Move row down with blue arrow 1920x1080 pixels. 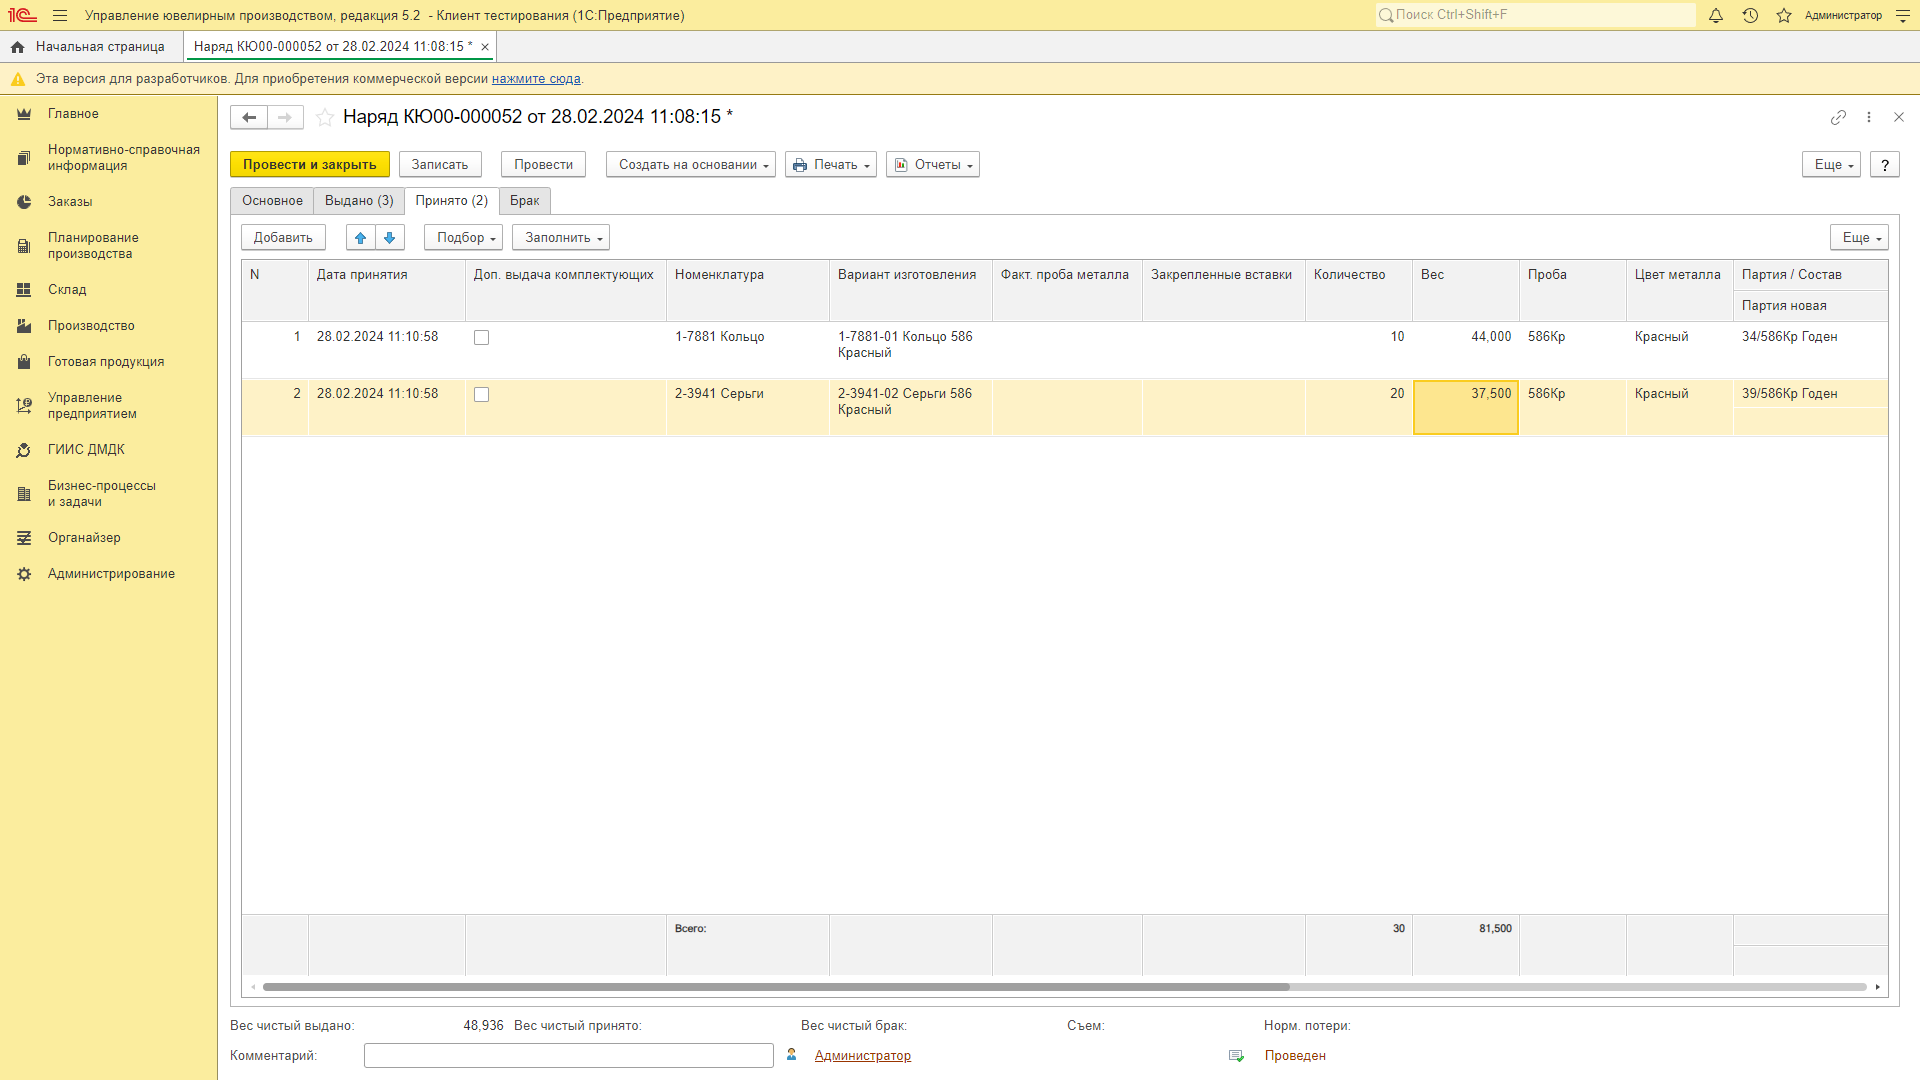point(390,237)
